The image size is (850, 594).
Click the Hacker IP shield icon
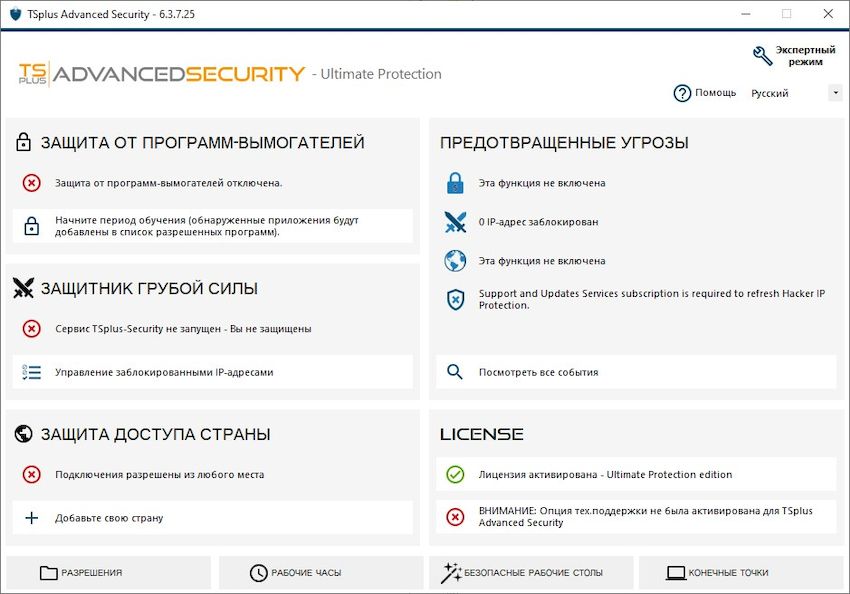455,299
